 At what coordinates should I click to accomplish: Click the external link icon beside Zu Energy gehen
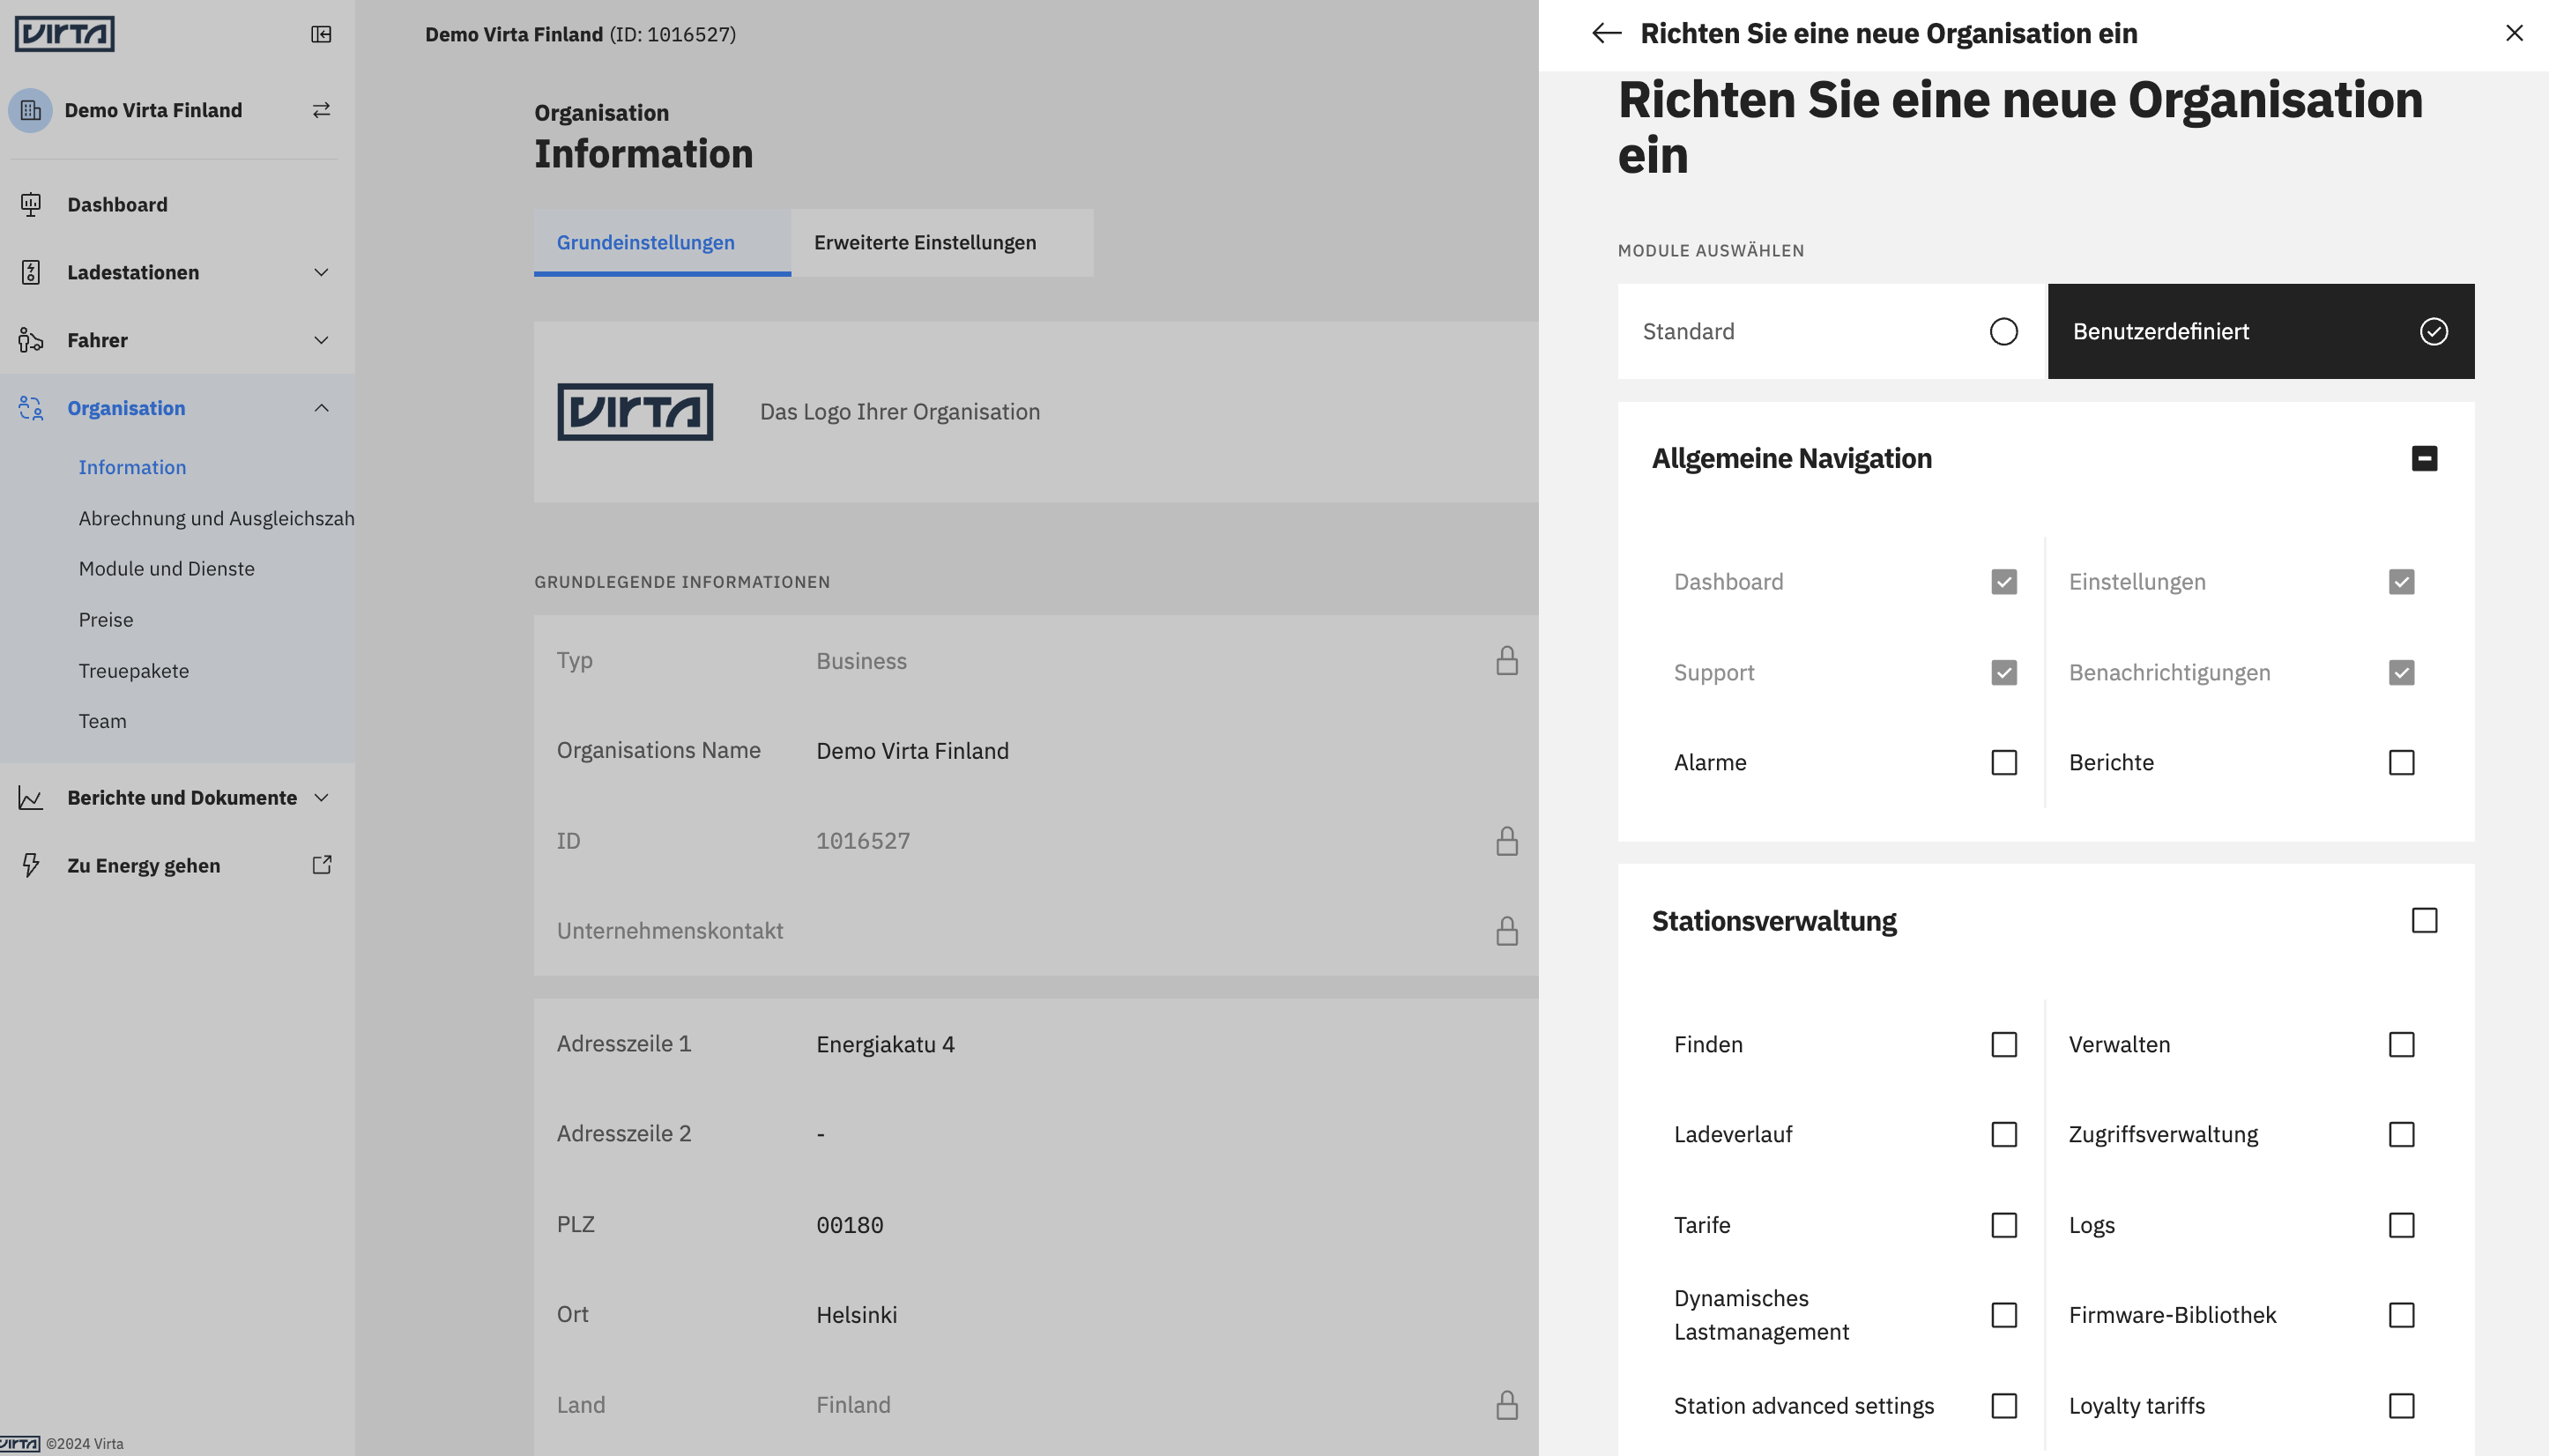pos(321,865)
